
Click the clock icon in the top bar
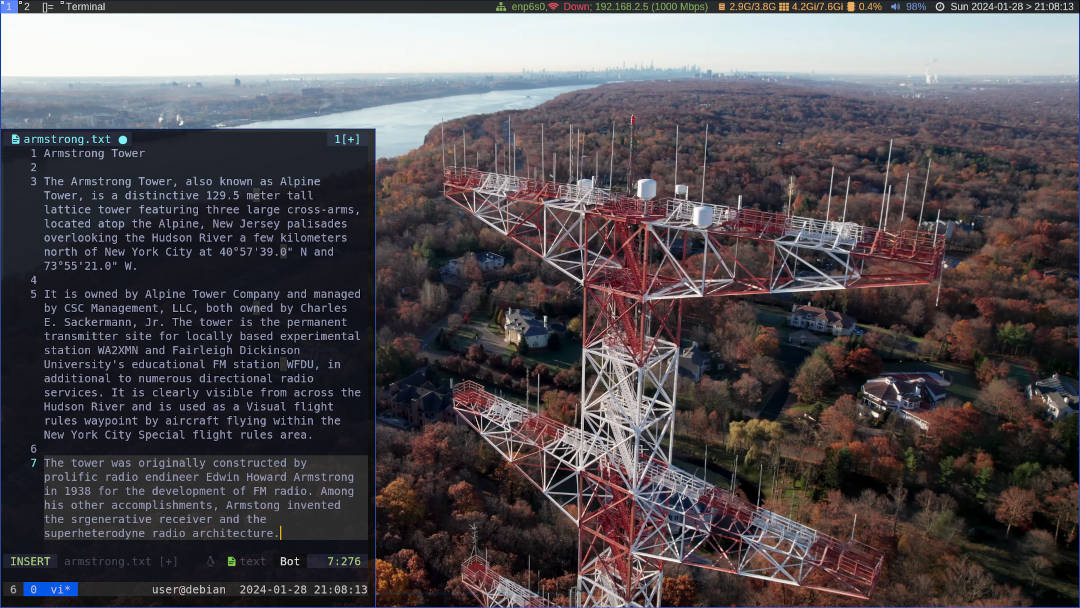point(939,7)
